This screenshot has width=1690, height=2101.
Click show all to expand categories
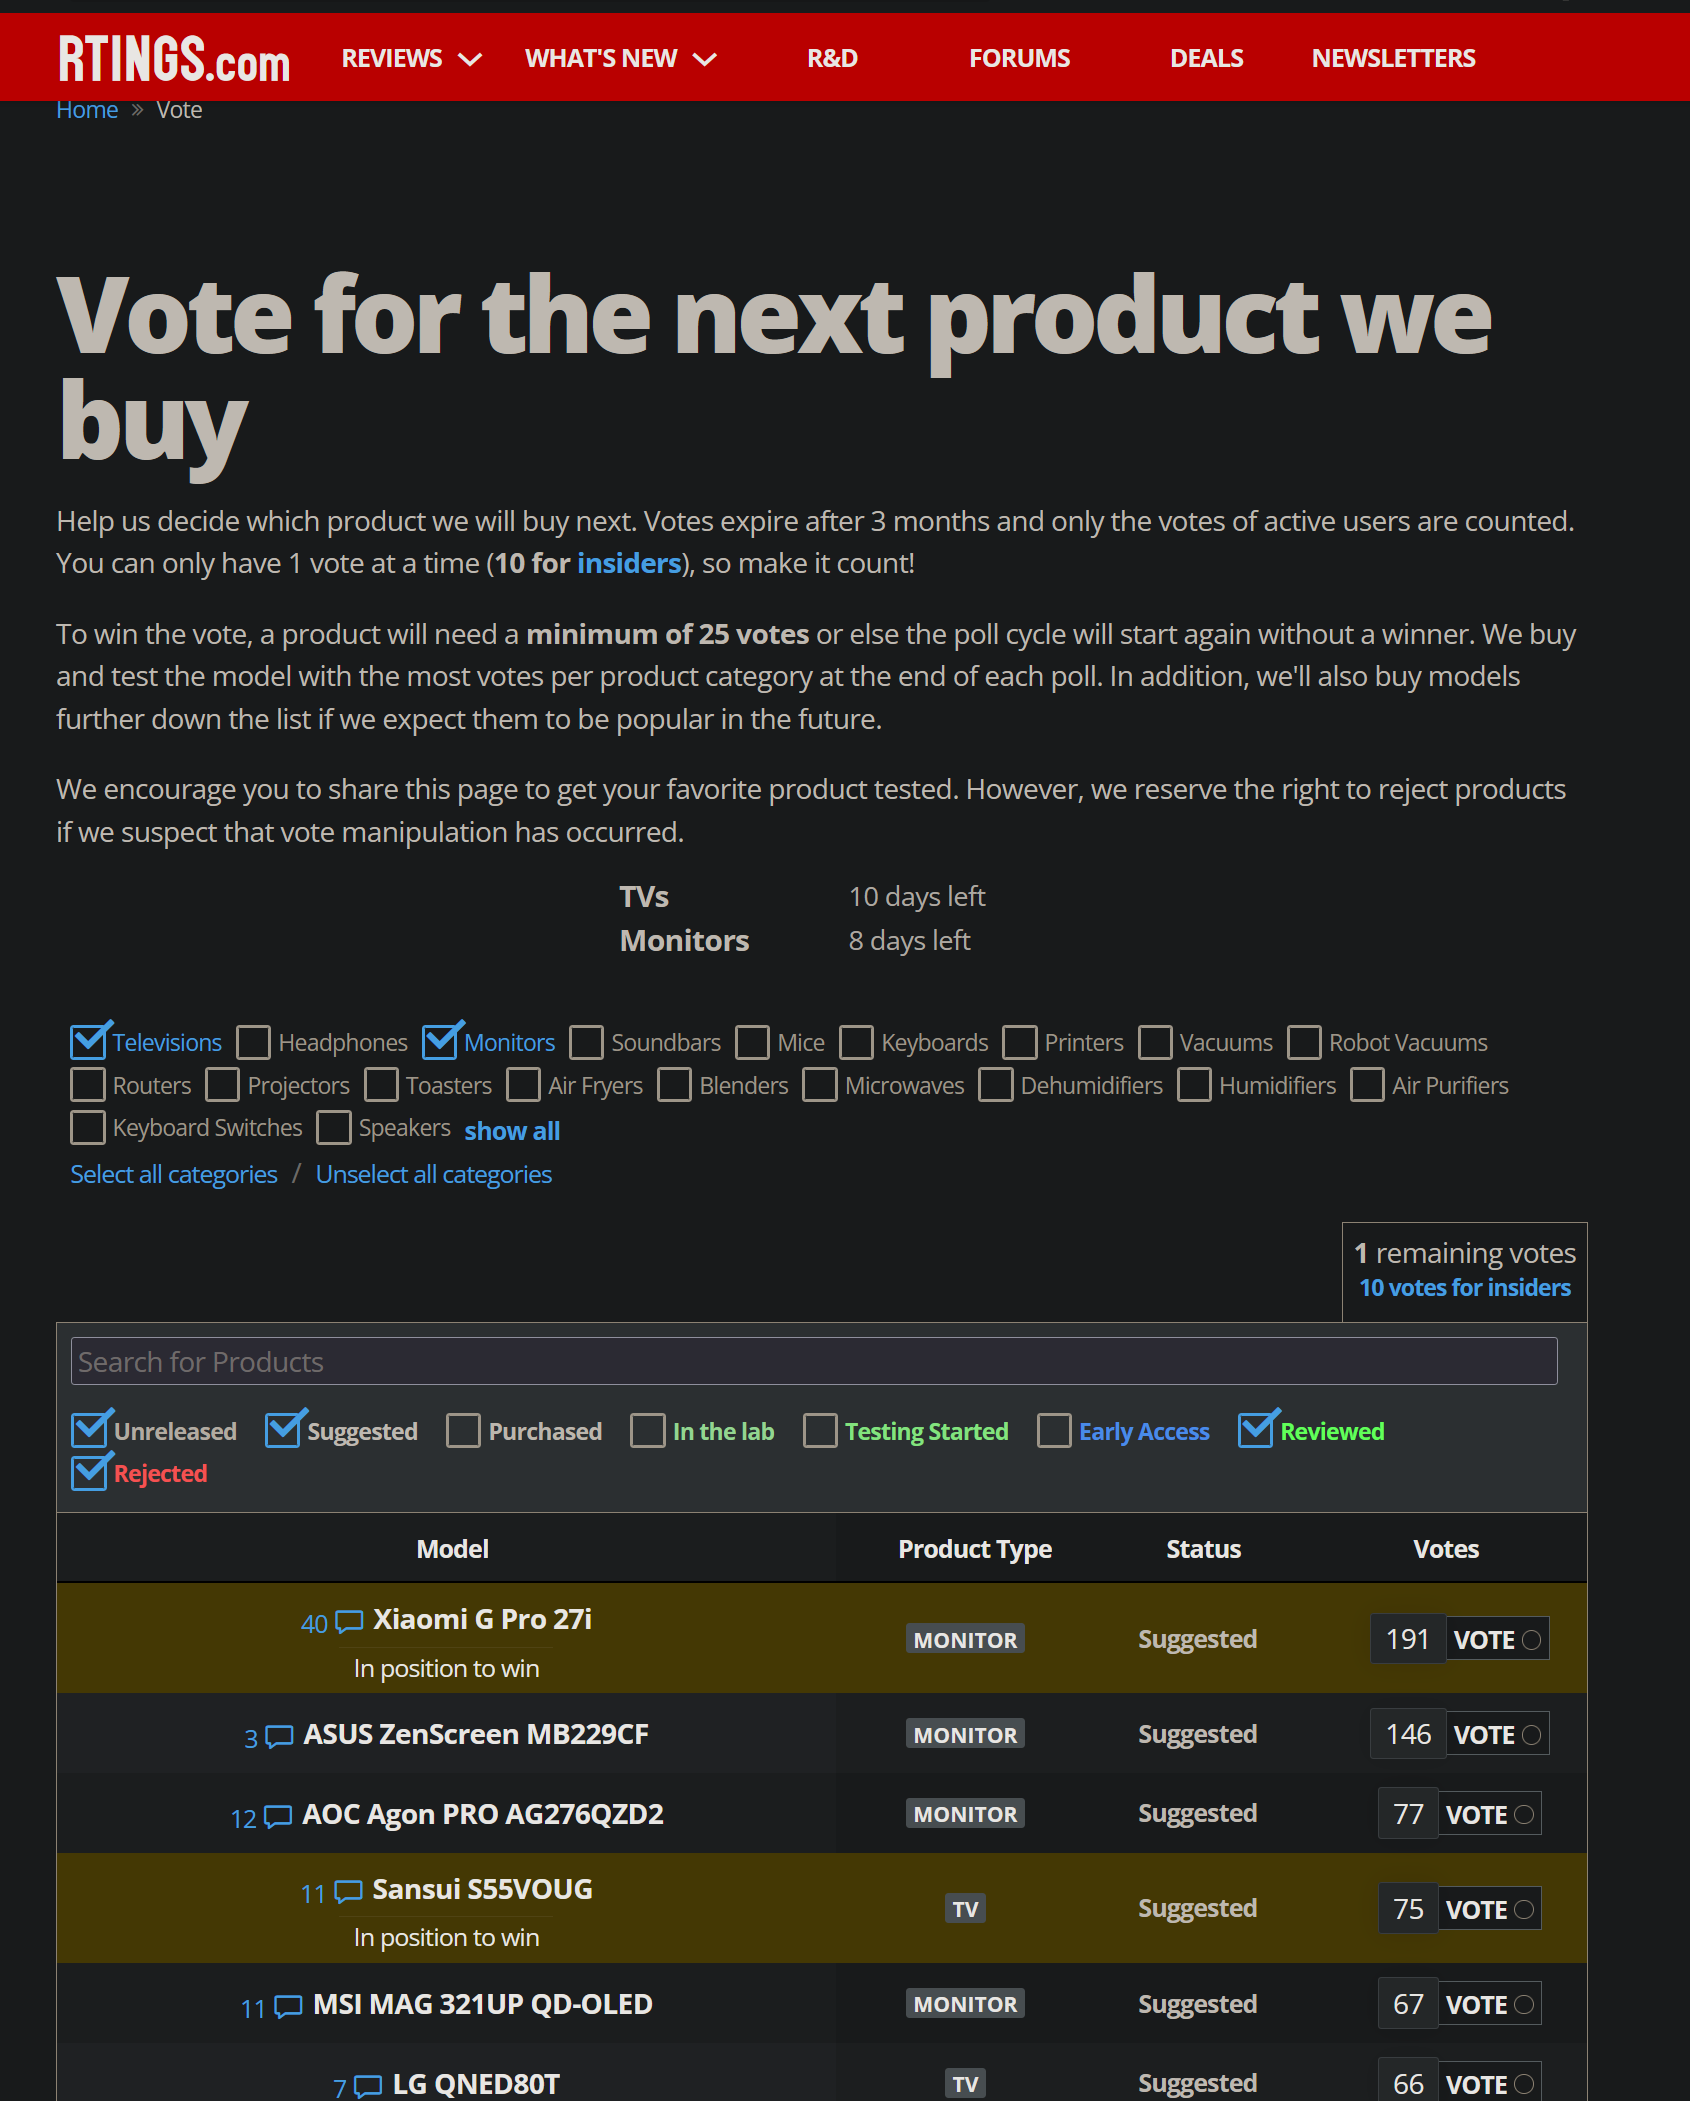[x=512, y=1131]
